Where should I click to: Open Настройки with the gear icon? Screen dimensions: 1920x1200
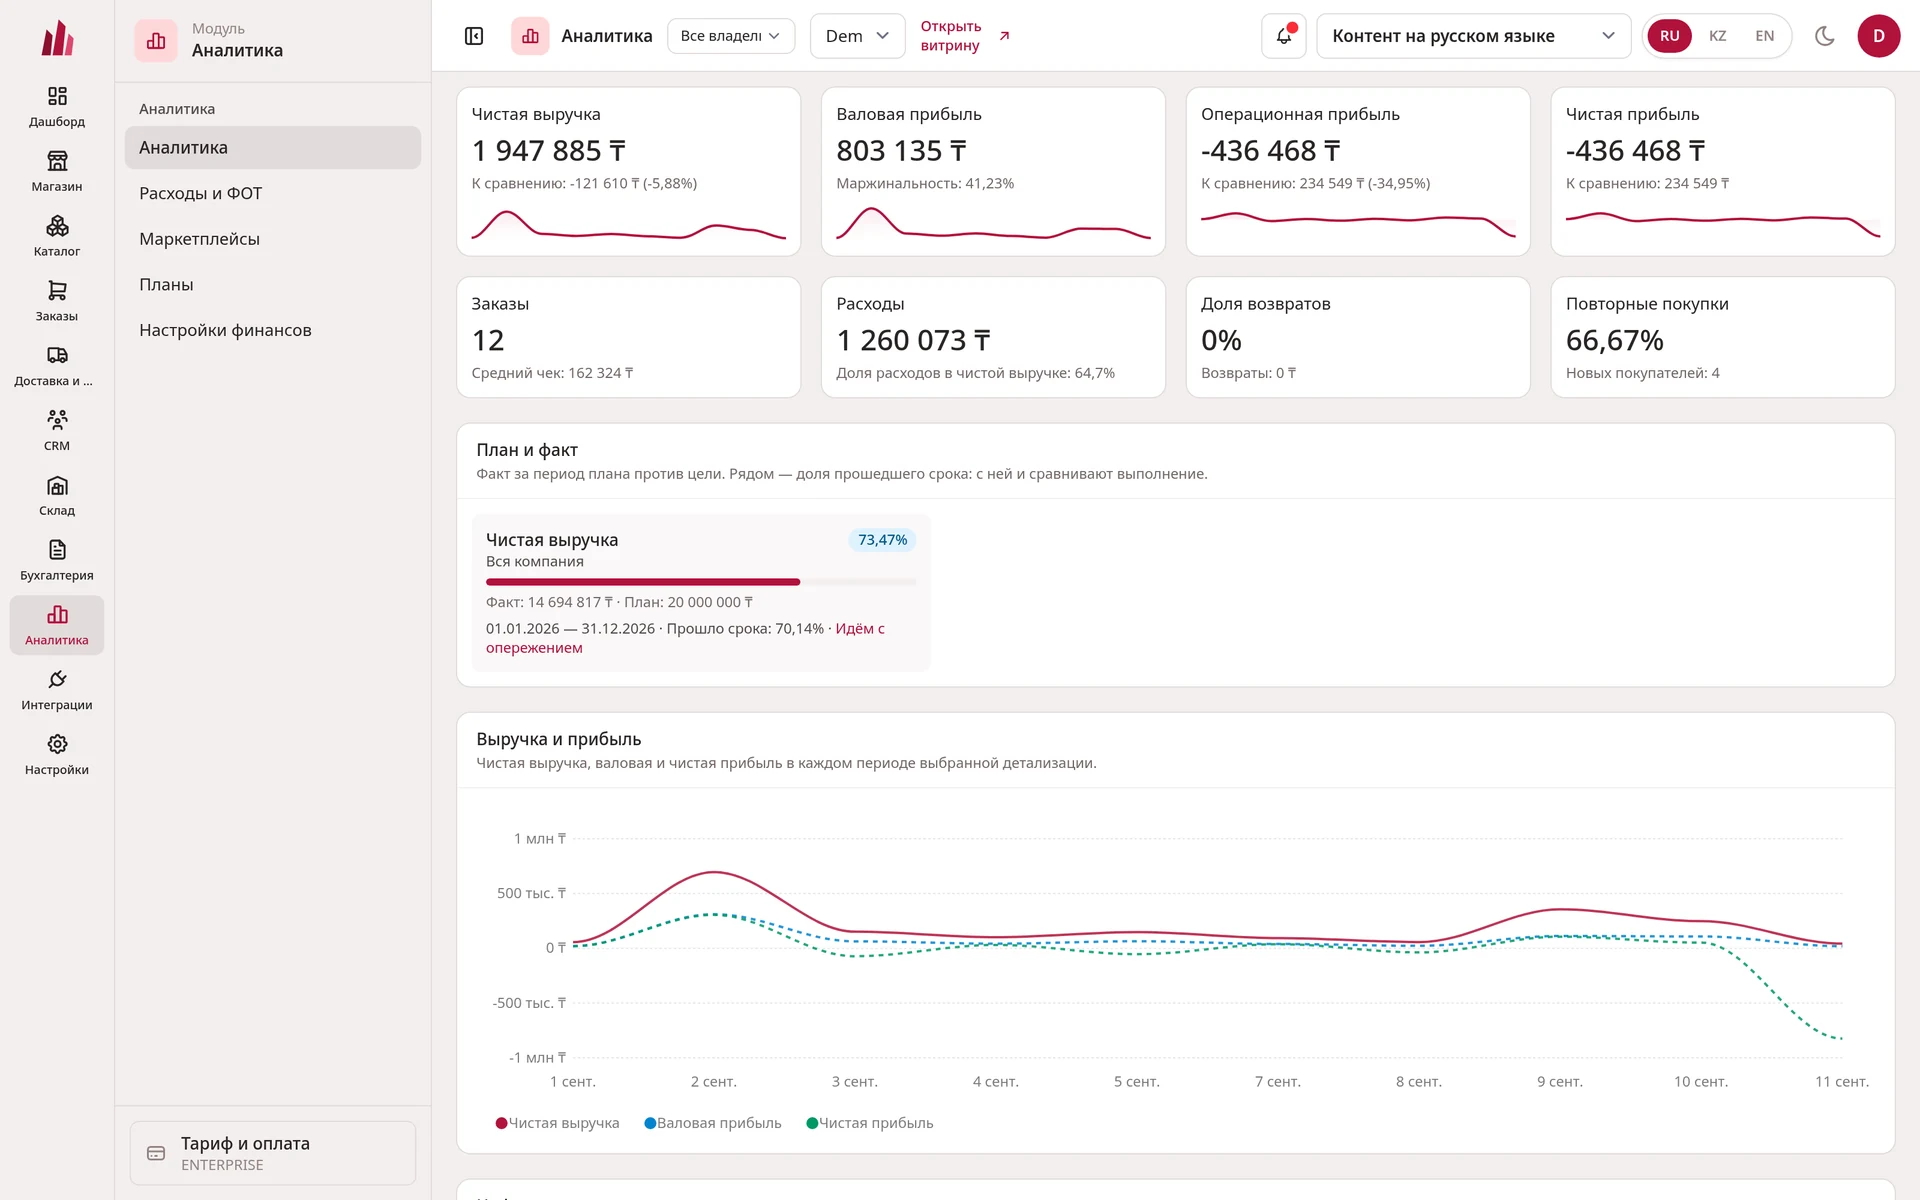pos(57,744)
